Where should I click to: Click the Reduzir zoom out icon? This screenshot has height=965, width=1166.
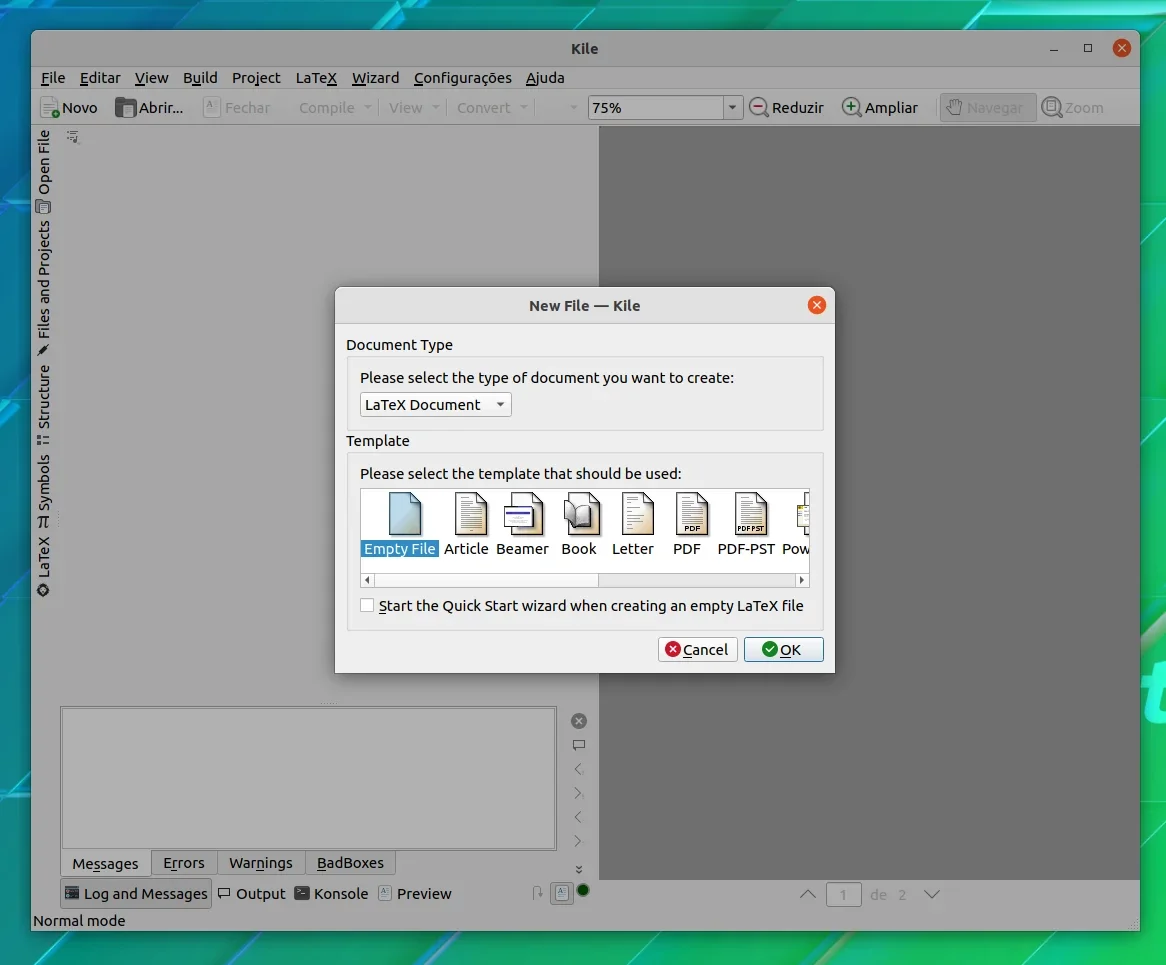click(758, 108)
